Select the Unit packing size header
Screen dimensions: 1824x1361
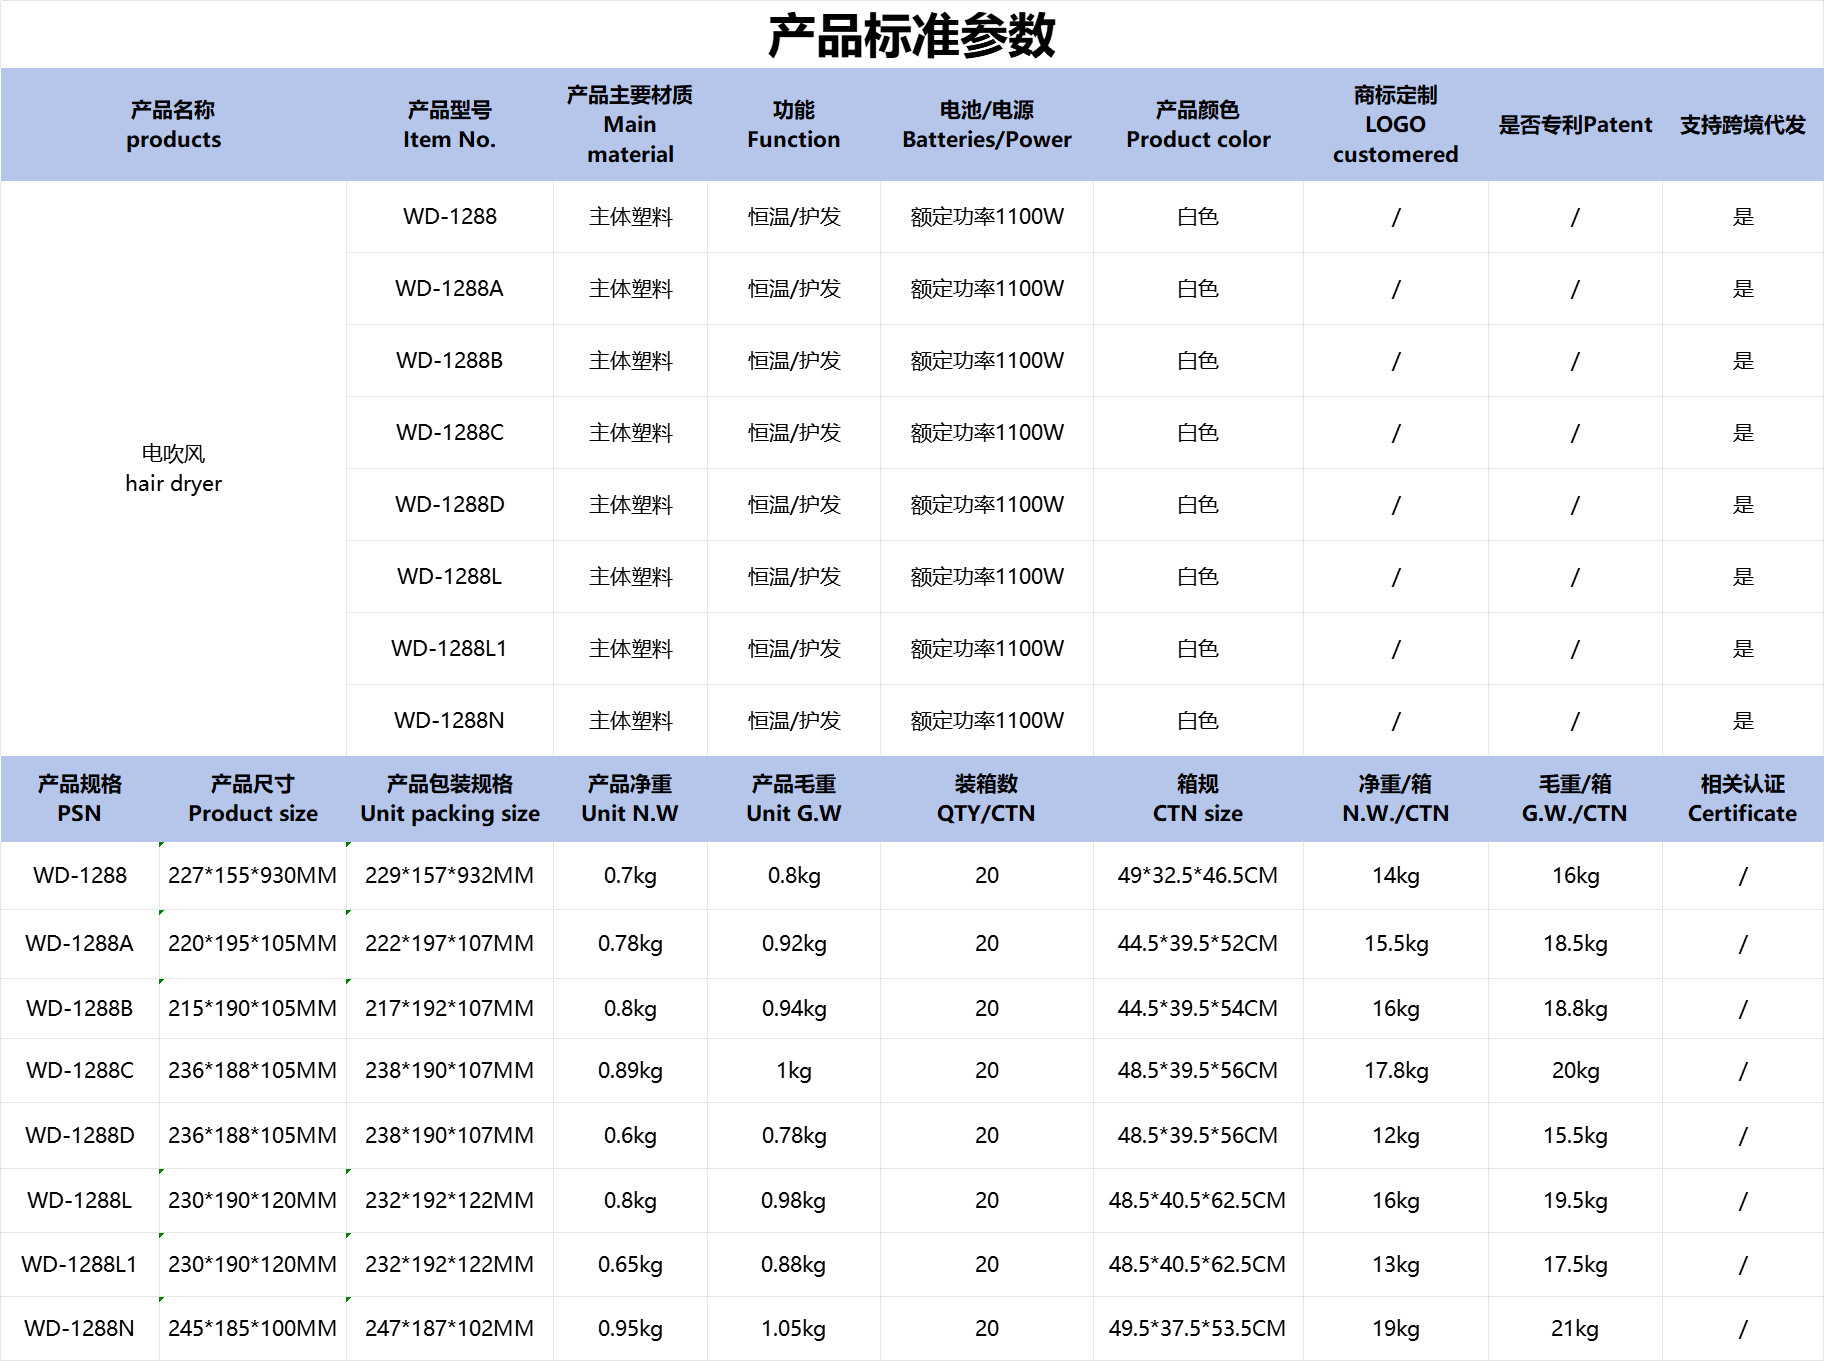[450, 799]
